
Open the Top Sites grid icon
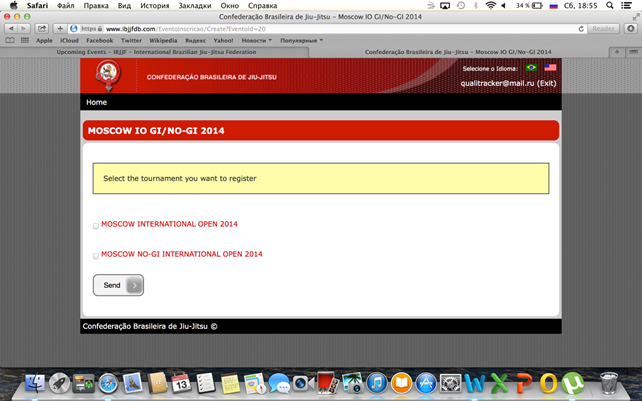coord(25,40)
